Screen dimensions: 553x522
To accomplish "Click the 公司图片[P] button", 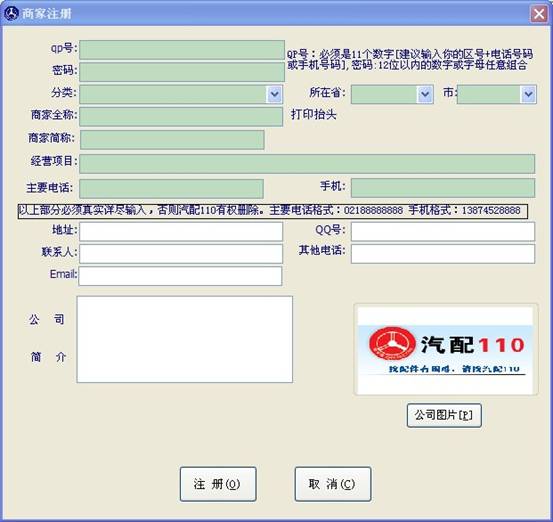I will [x=444, y=415].
